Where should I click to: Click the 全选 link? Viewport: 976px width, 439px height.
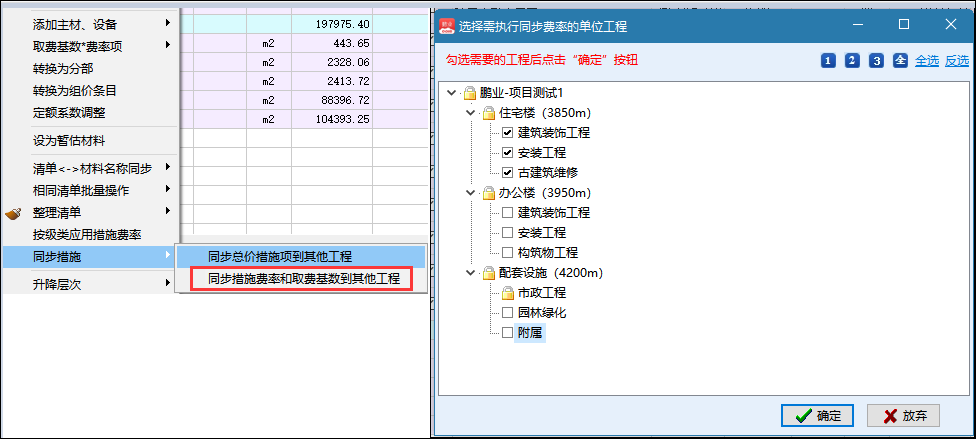pyautogui.click(x=926, y=61)
